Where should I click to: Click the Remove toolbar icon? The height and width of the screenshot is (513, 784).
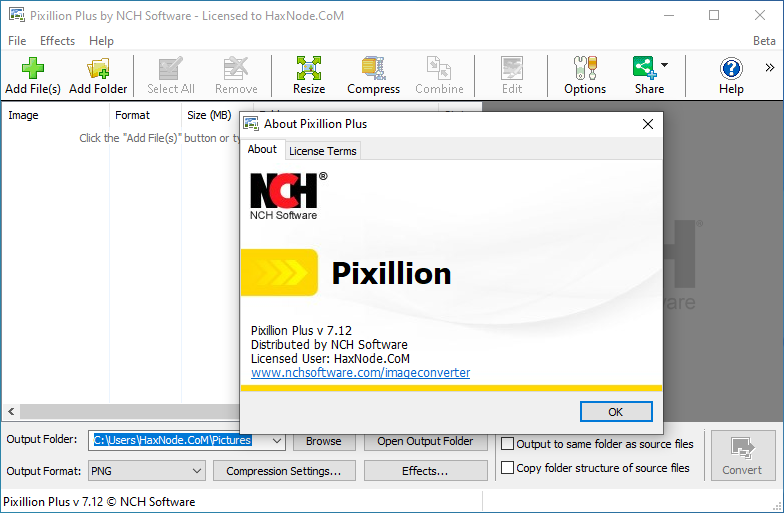point(236,68)
